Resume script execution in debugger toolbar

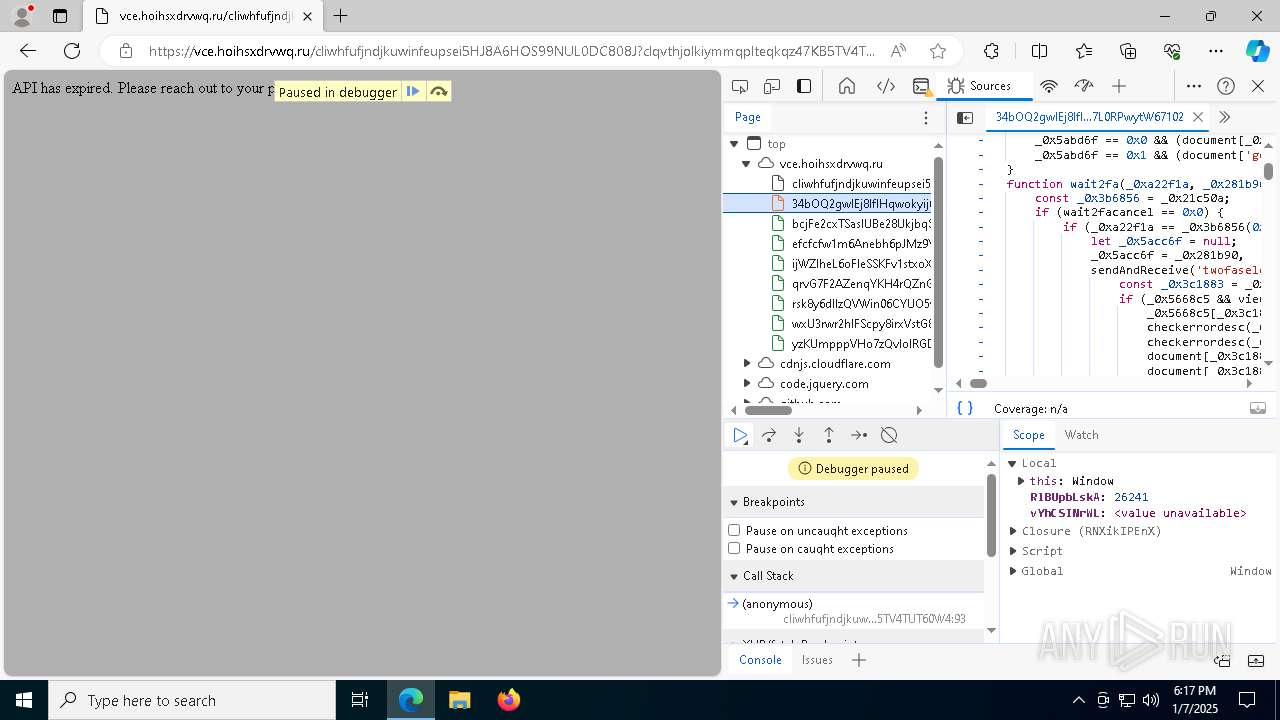coord(739,435)
